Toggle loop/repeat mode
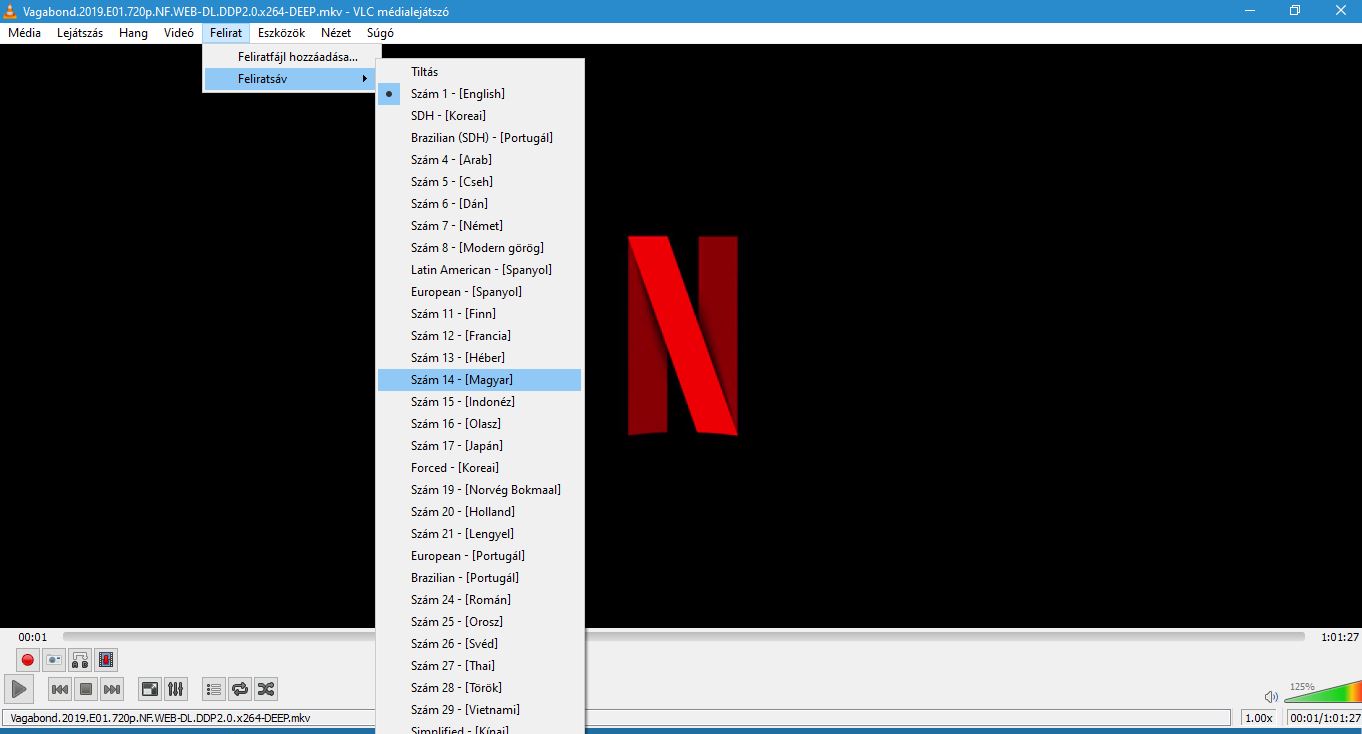Image resolution: width=1362 pixels, height=734 pixels. pyautogui.click(x=240, y=689)
